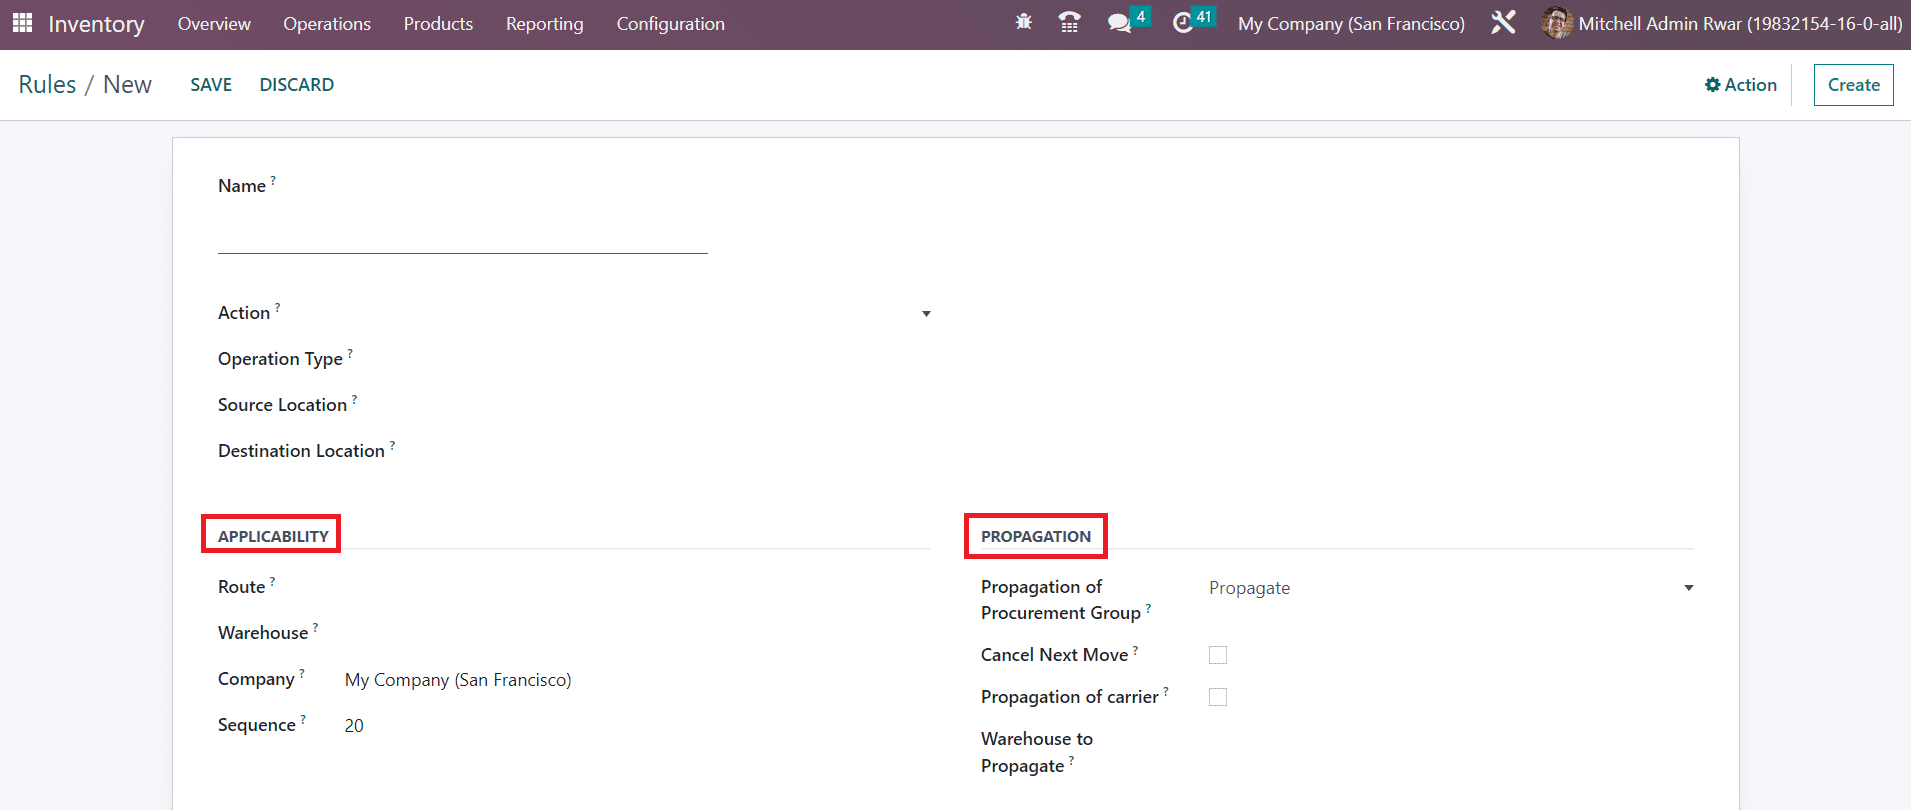Click the SAVE button

(x=211, y=85)
